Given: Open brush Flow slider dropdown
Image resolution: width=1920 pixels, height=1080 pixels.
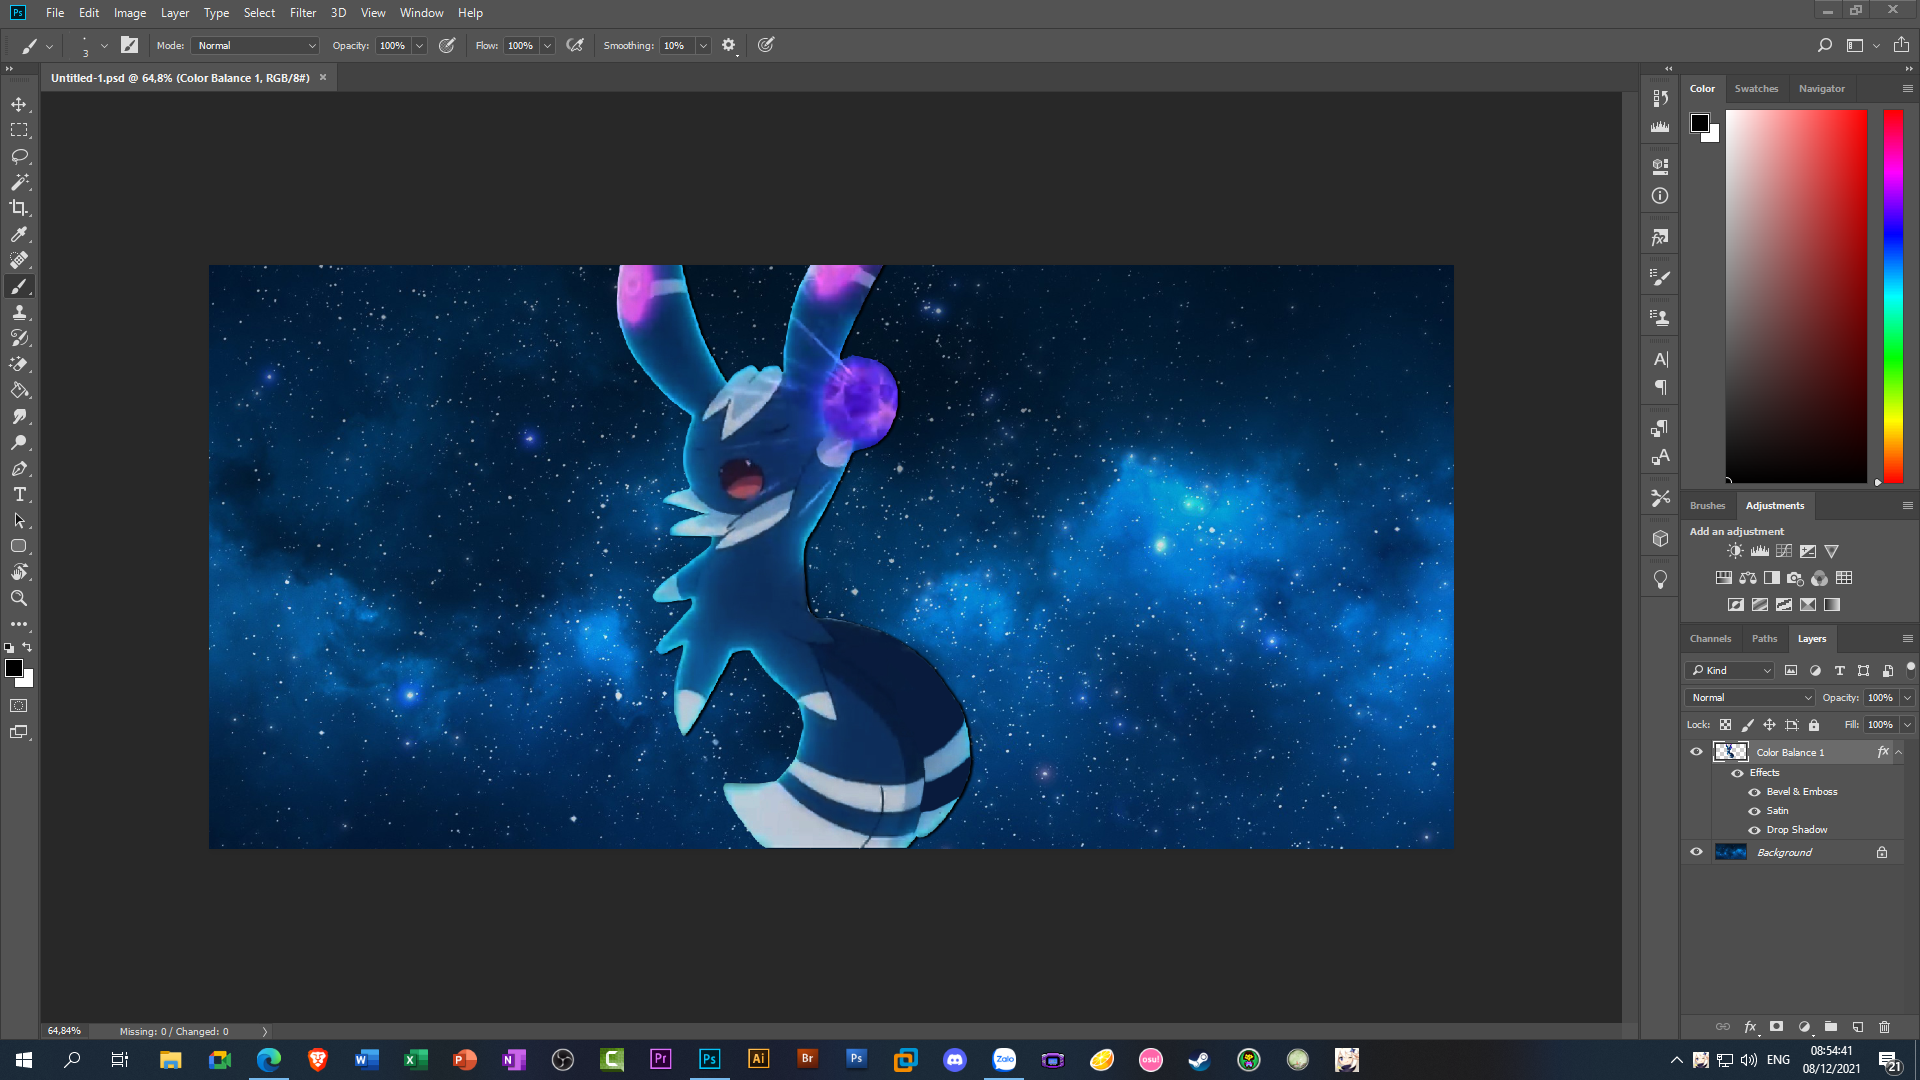Looking at the screenshot, I should click(x=547, y=45).
